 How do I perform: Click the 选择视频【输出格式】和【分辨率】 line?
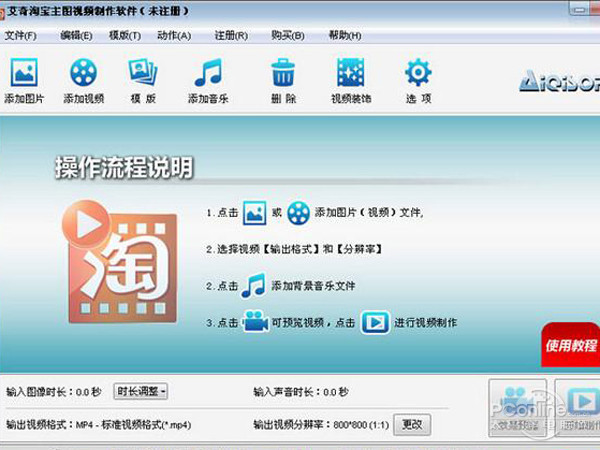point(294,249)
